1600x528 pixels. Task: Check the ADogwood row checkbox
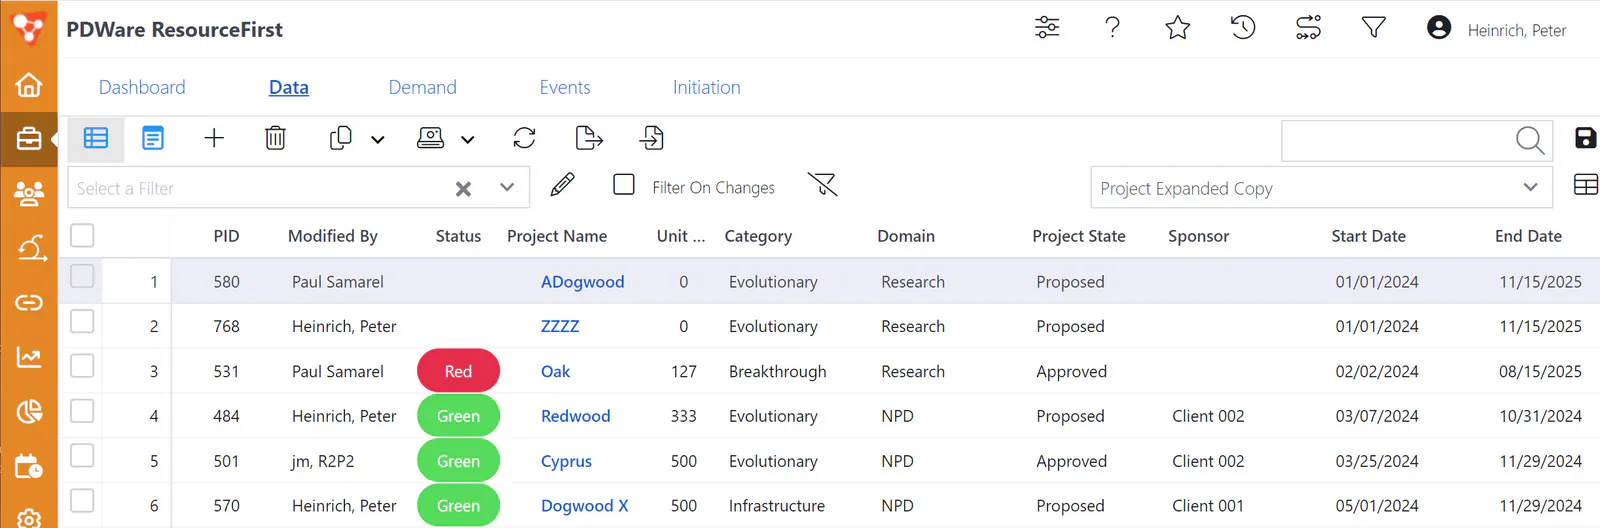coord(82,276)
